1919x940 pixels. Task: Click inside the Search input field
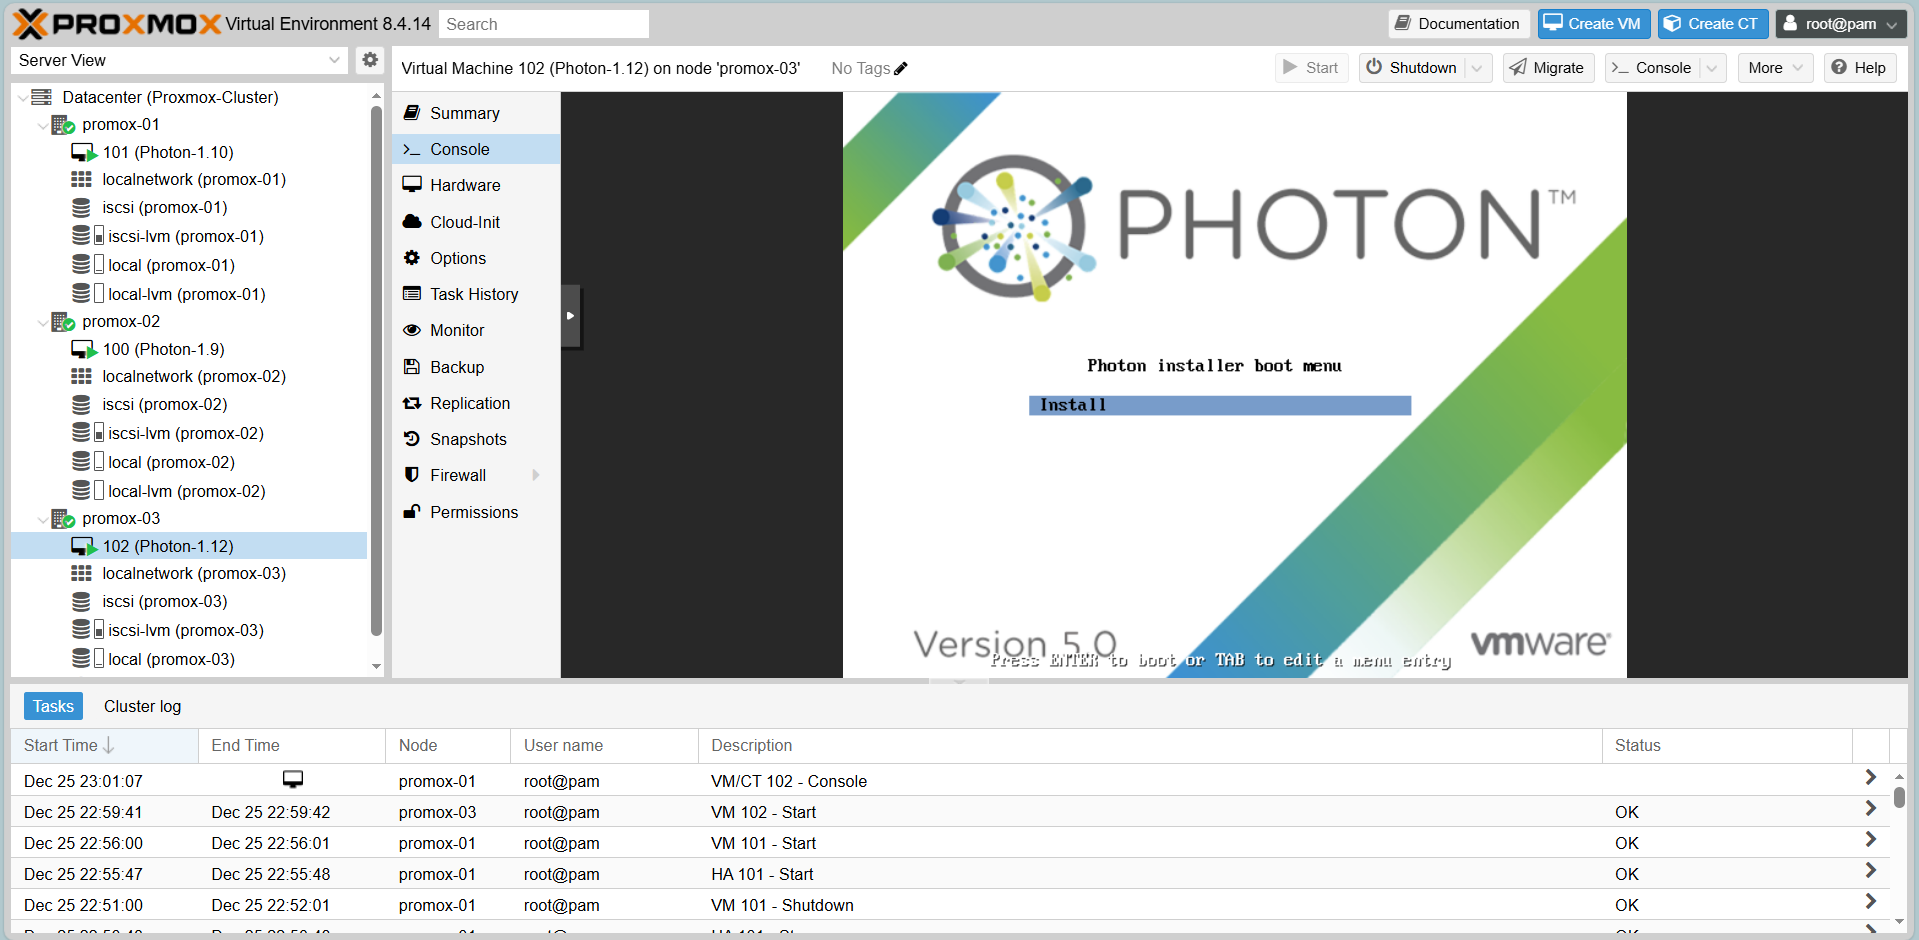pyautogui.click(x=543, y=23)
